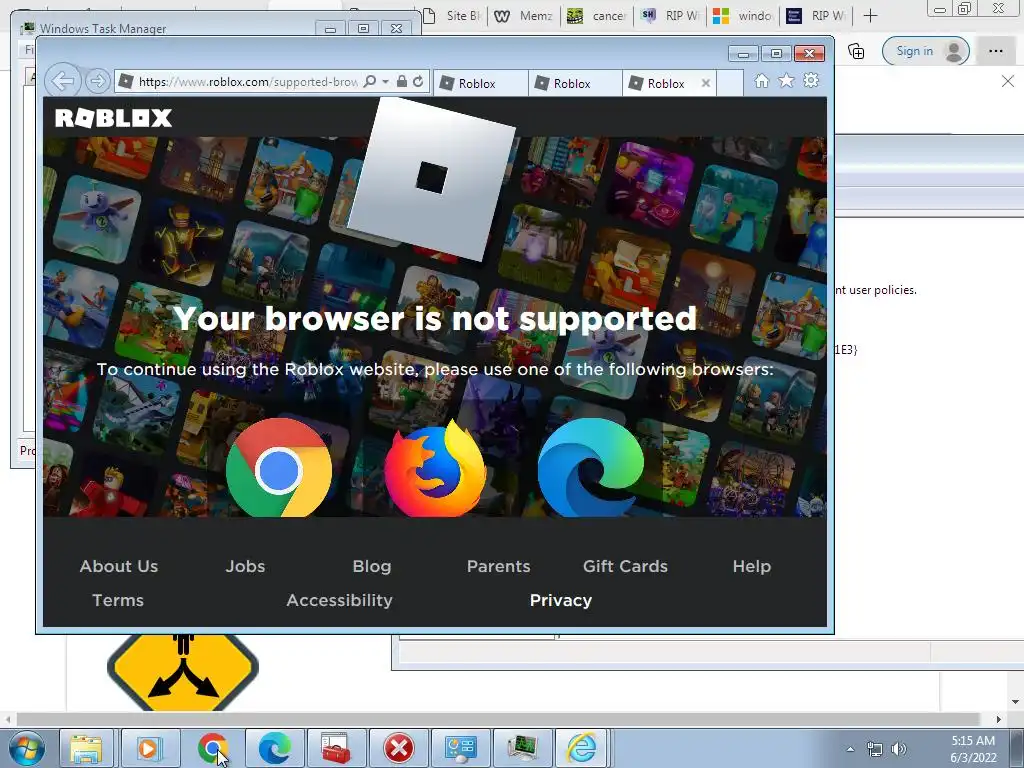Click the volume speaker icon in tray
The height and width of the screenshot is (768, 1024).
point(899,749)
